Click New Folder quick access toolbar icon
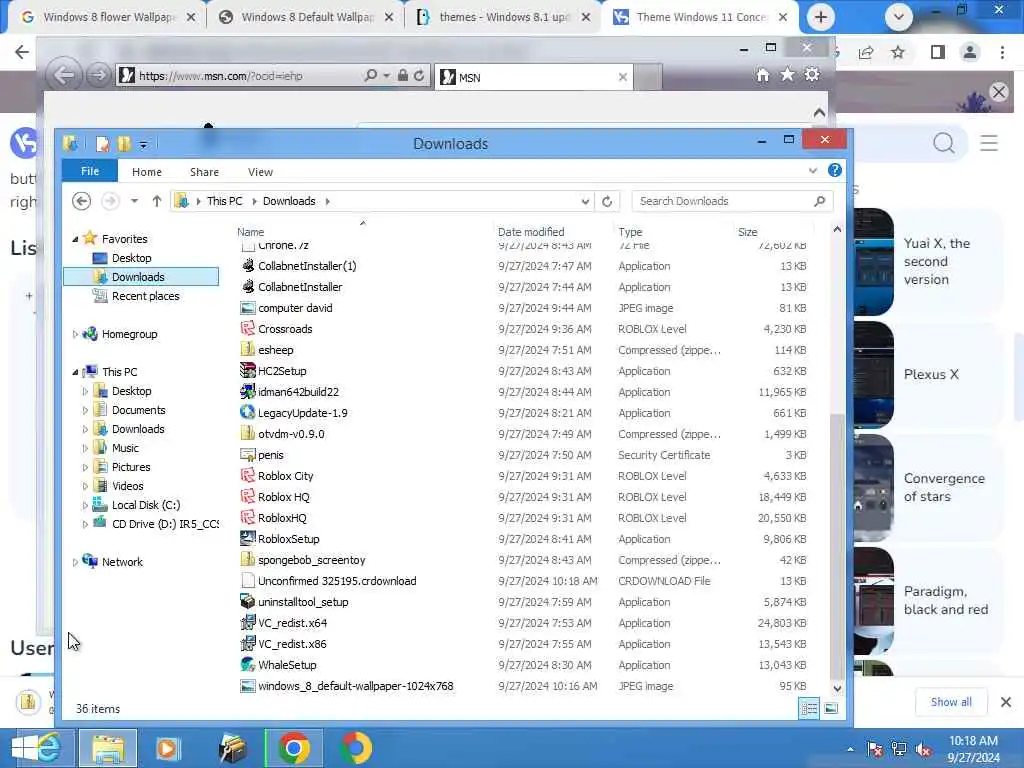The width and height of the screenshot is (1024, 768). click(123, 144)
